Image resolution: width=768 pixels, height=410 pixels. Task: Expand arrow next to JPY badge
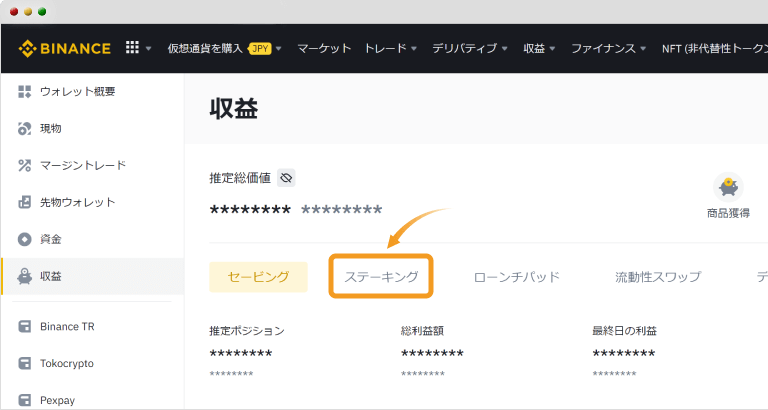pos(279,48)
